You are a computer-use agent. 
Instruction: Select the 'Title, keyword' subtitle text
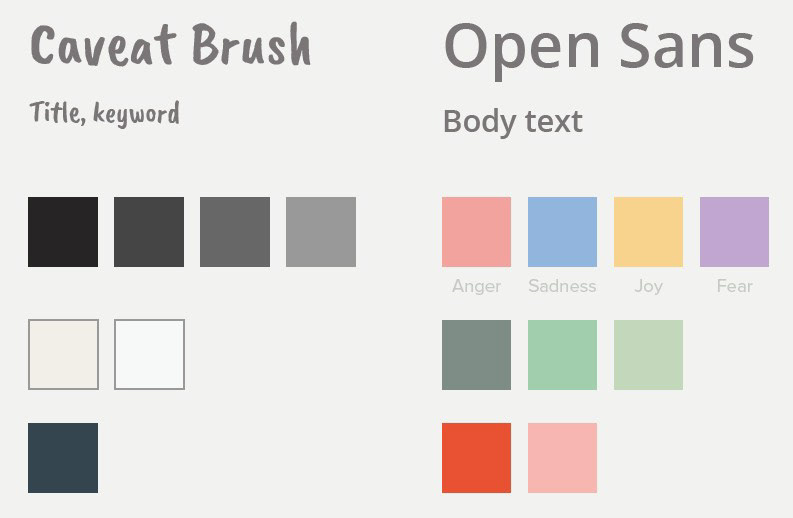[x=105, y=113]
